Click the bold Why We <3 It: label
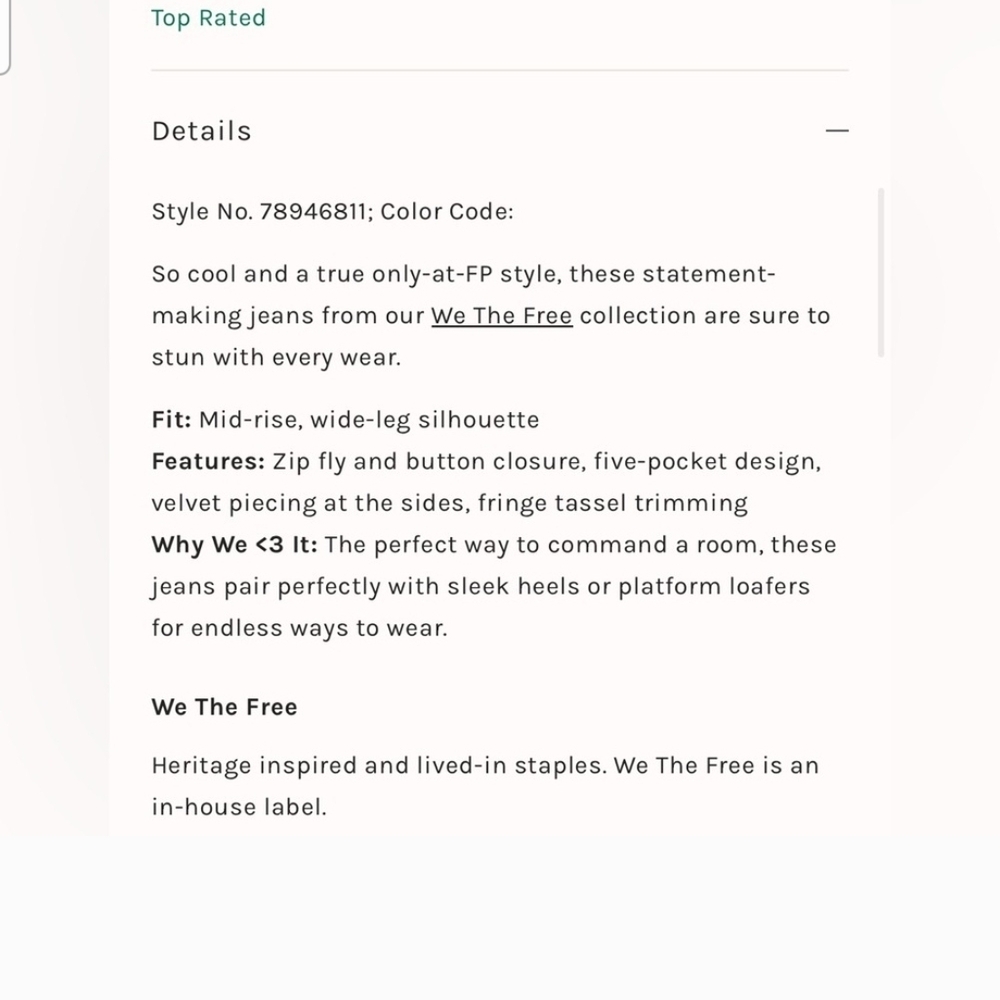The width and height of the screenshot is (1000, 1000). 234,545
